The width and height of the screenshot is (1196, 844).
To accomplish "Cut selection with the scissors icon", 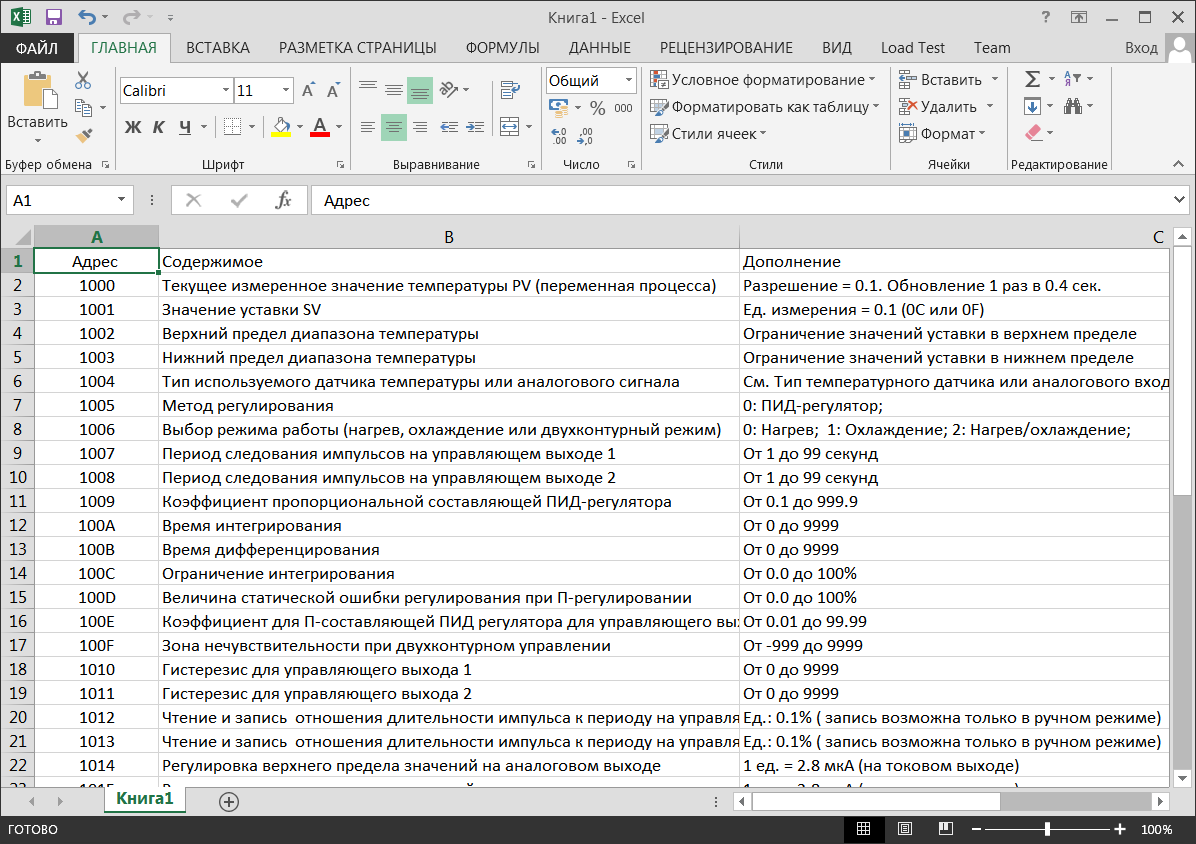I will pyautogui.click(x=82, y=80).
